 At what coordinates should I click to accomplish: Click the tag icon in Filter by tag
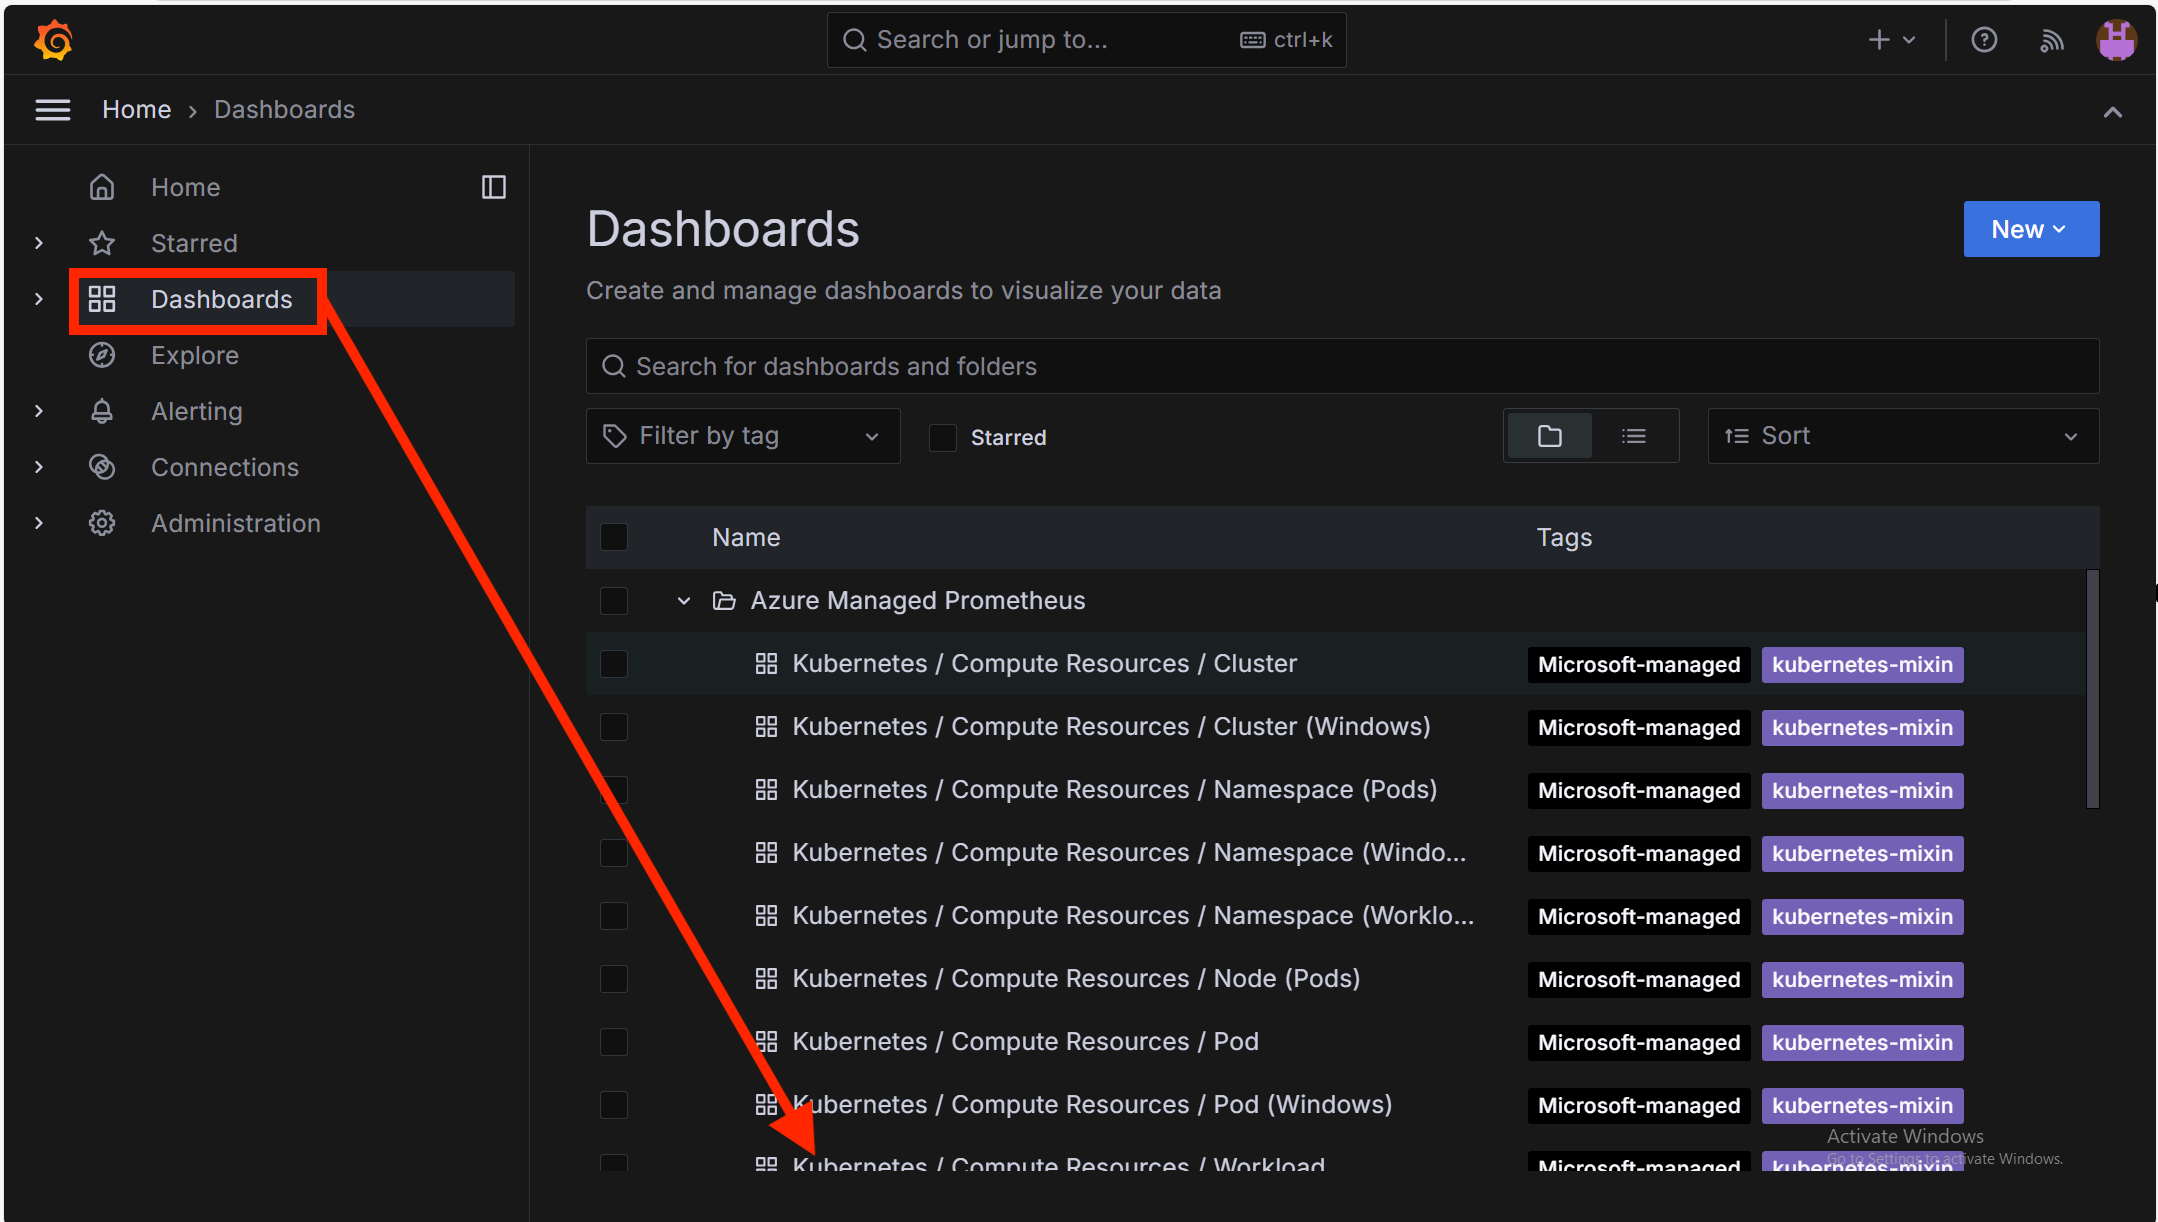point(614,436)
